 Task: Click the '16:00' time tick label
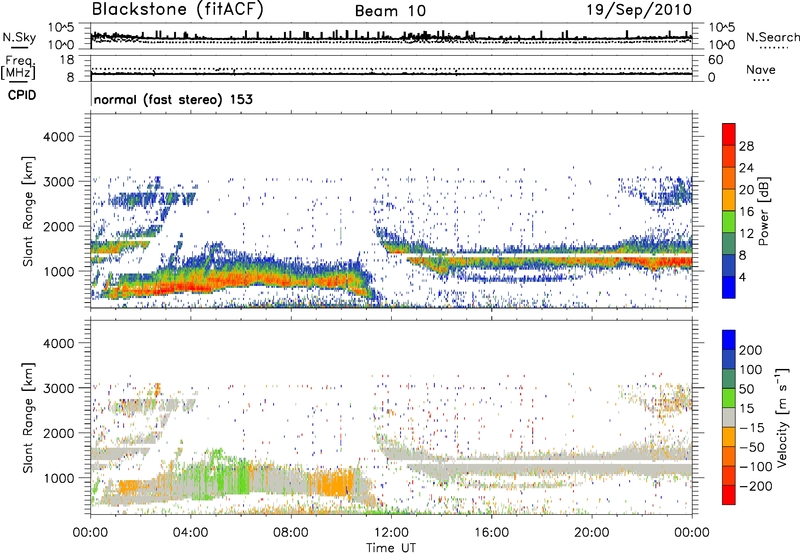coord(491,533)
